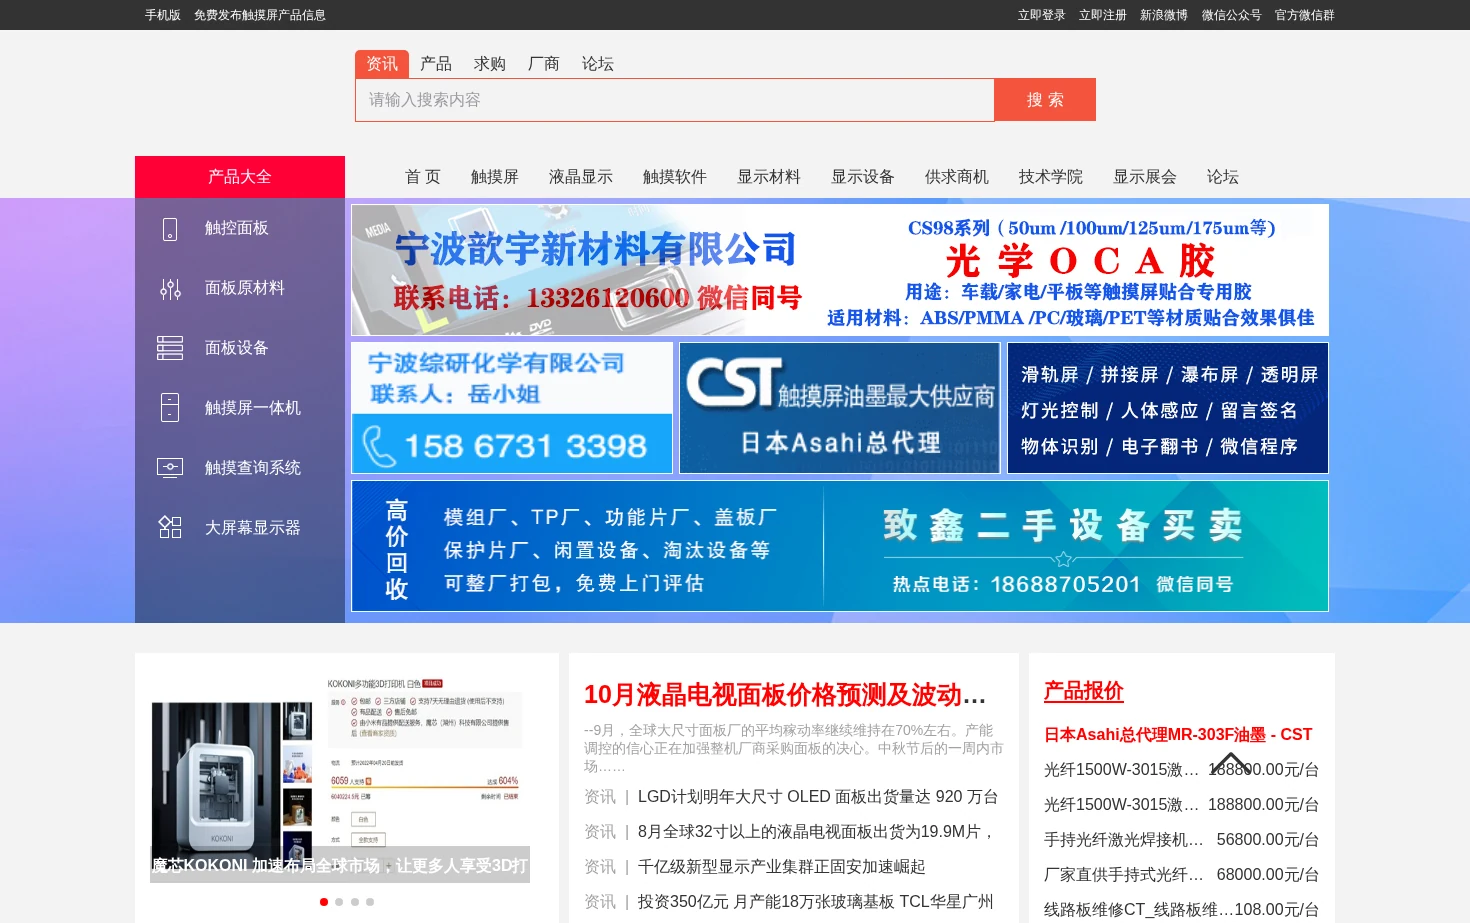Open the 线路板维修CT 108.00 listing
Viewport: 1470px width, 923px height.
point(1181,910)
